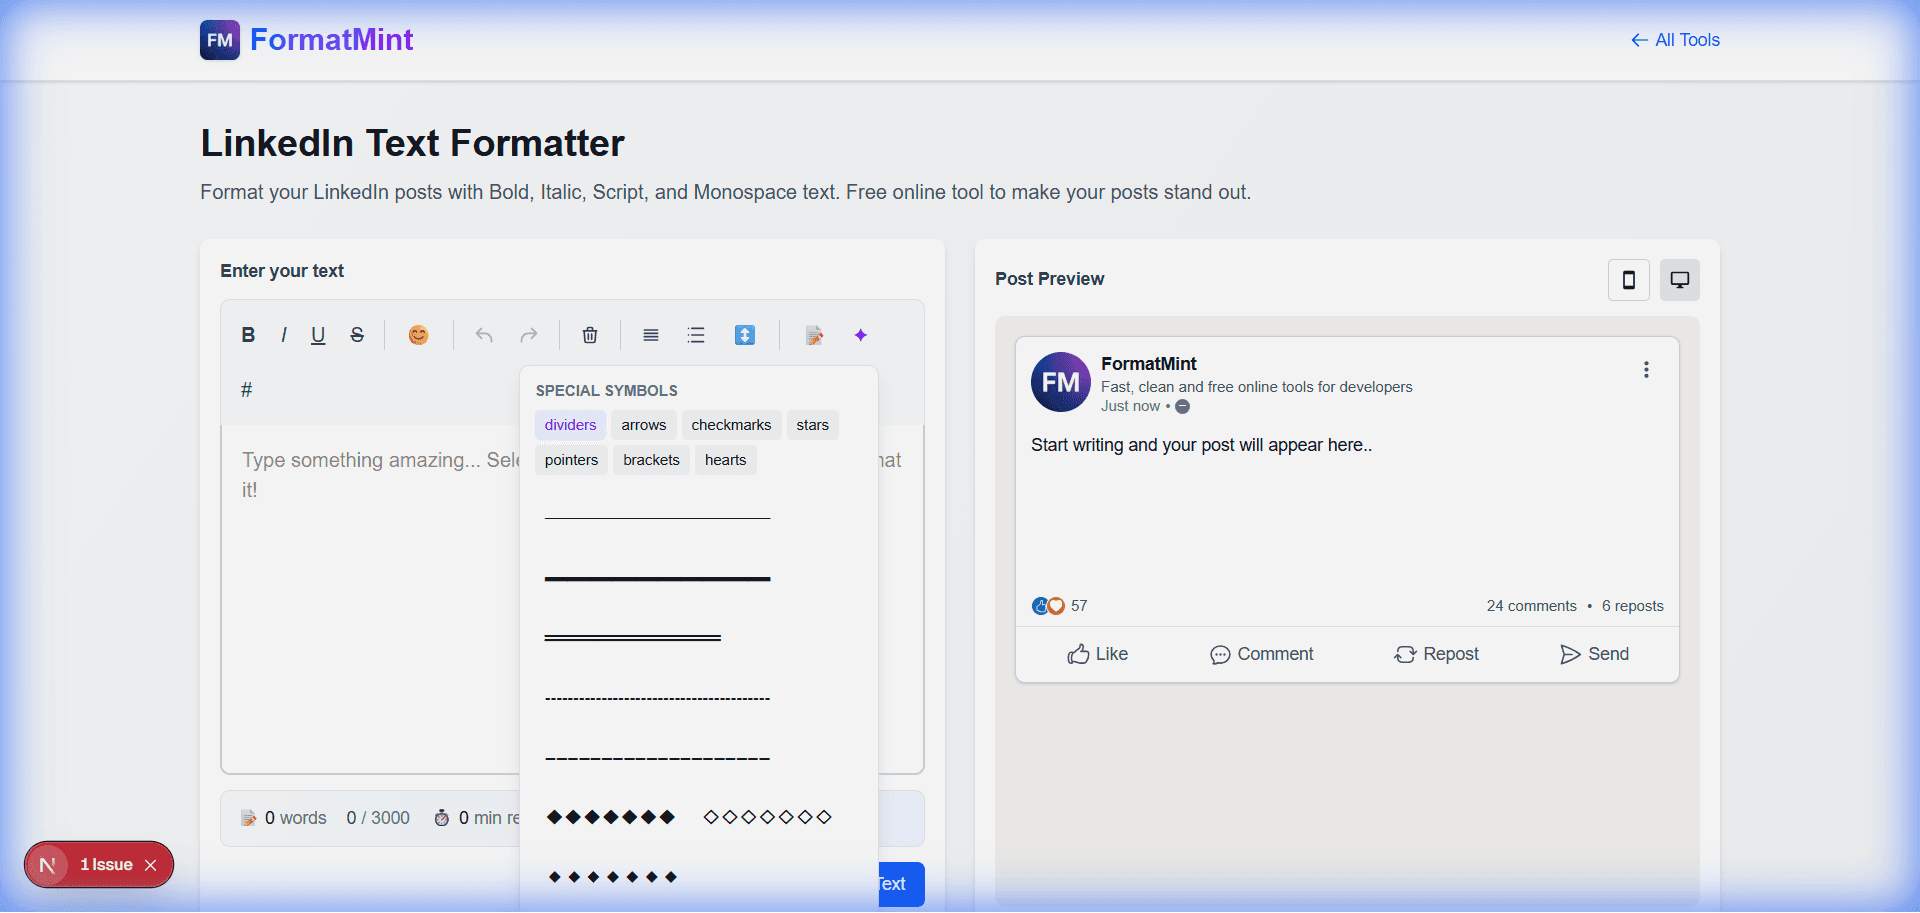Screen dimensions: 1920x913
Task: Open the post's three-dot options menu
Action: (x=1645, y=370)
